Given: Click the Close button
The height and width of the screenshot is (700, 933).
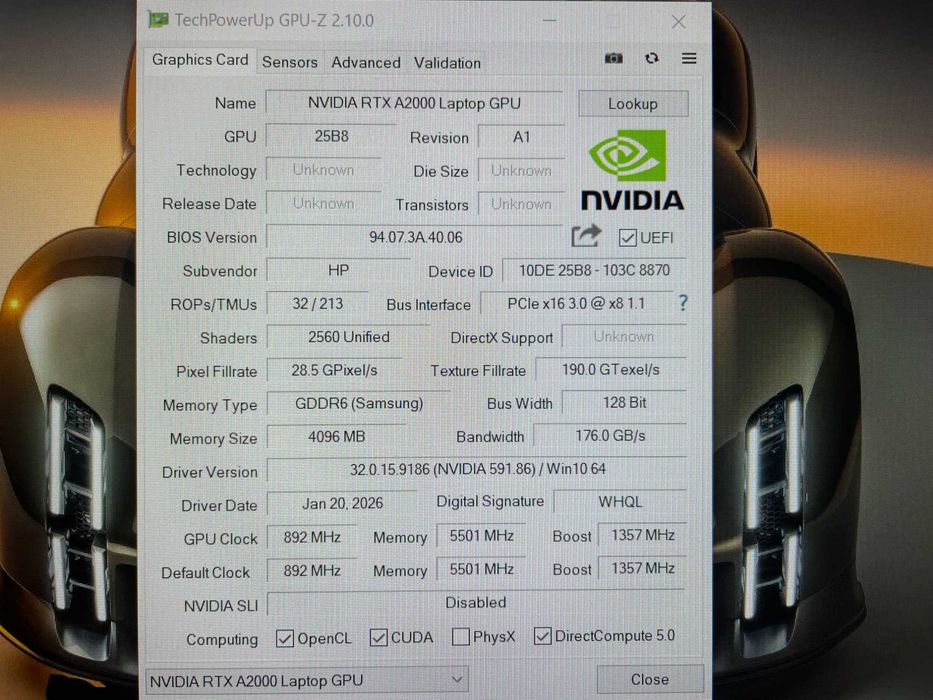Looking at the screenshot, I should (650, 679).
